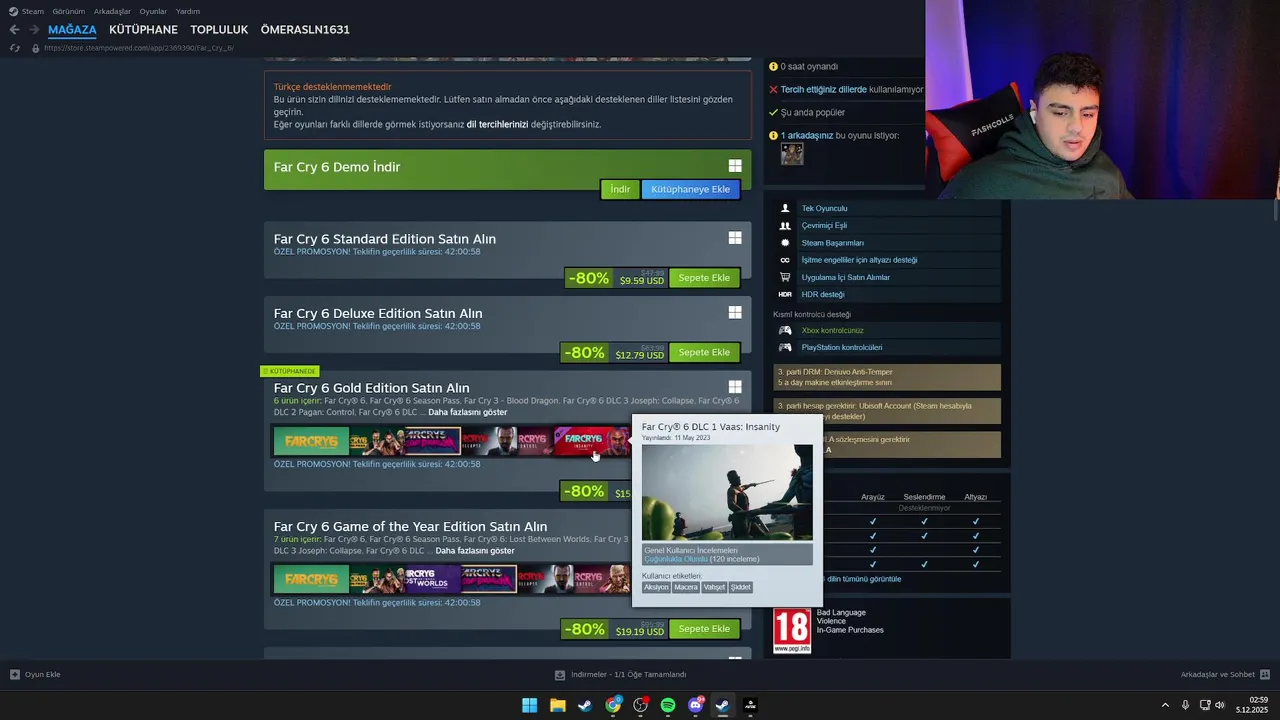Click the Denuvo Anti-Tamper DRM notice
This screenshot has width=1280, height=720.
[887, 377]
